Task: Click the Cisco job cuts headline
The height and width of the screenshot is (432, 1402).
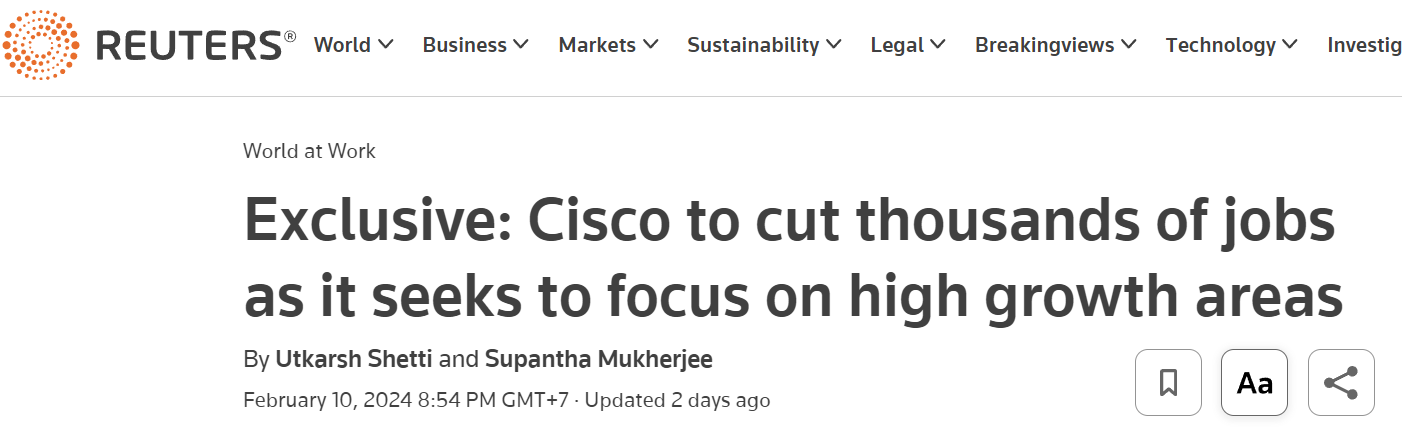Action: click(790, 259)
